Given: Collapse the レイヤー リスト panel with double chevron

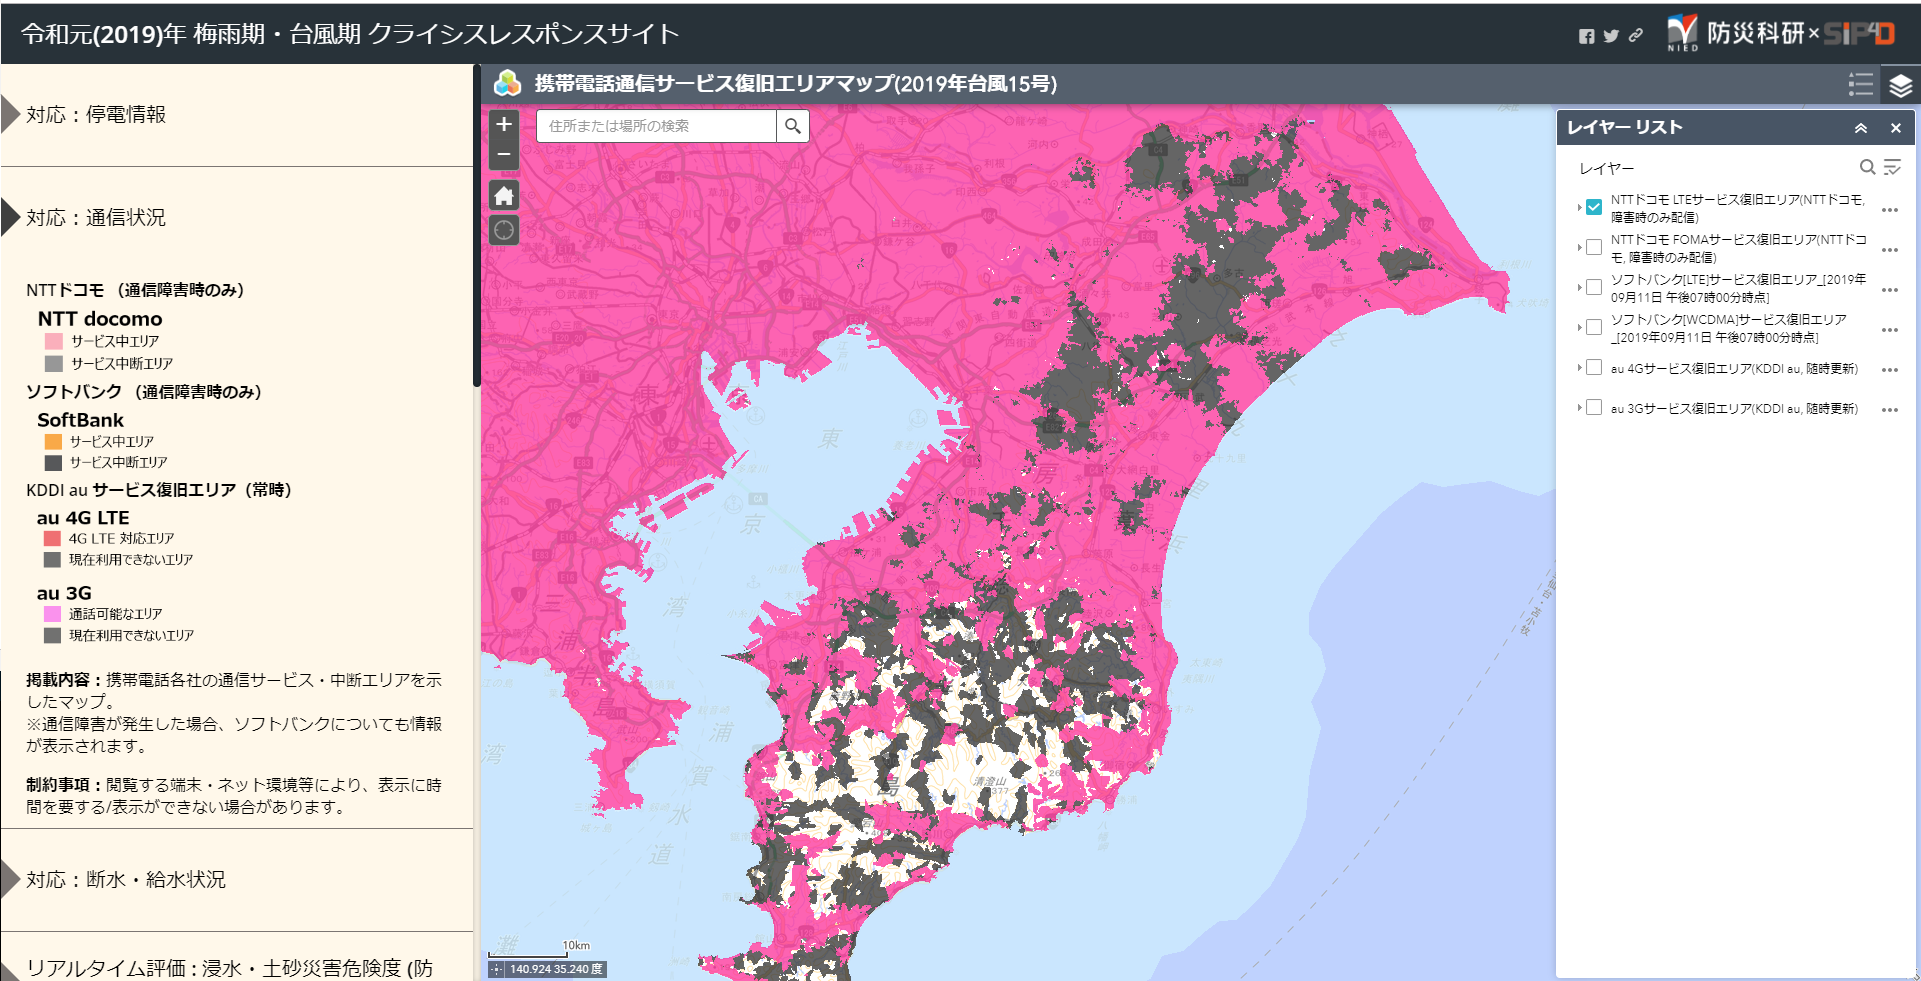Looking at the screenshot, I should coord(1861,128).
